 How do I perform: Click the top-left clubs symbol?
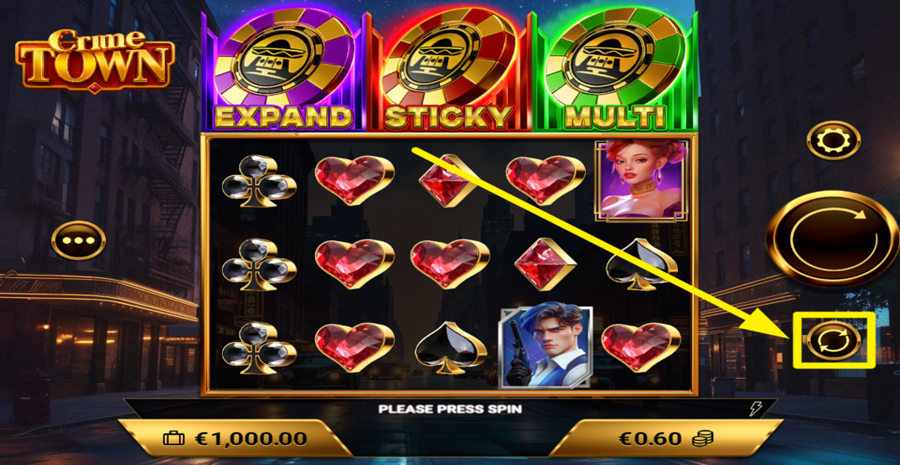[259, 181]
